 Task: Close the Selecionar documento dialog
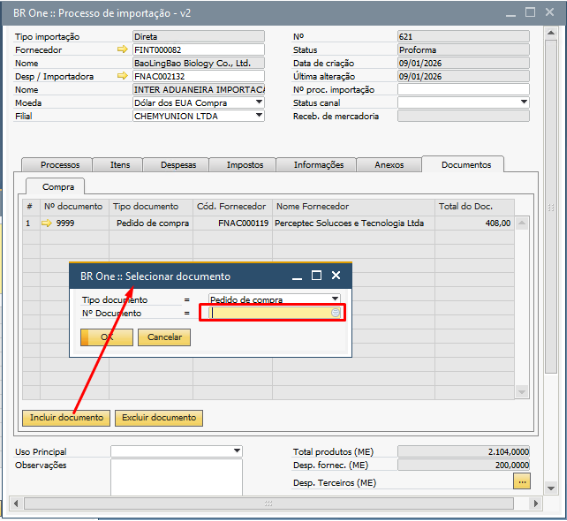[336, 276]
